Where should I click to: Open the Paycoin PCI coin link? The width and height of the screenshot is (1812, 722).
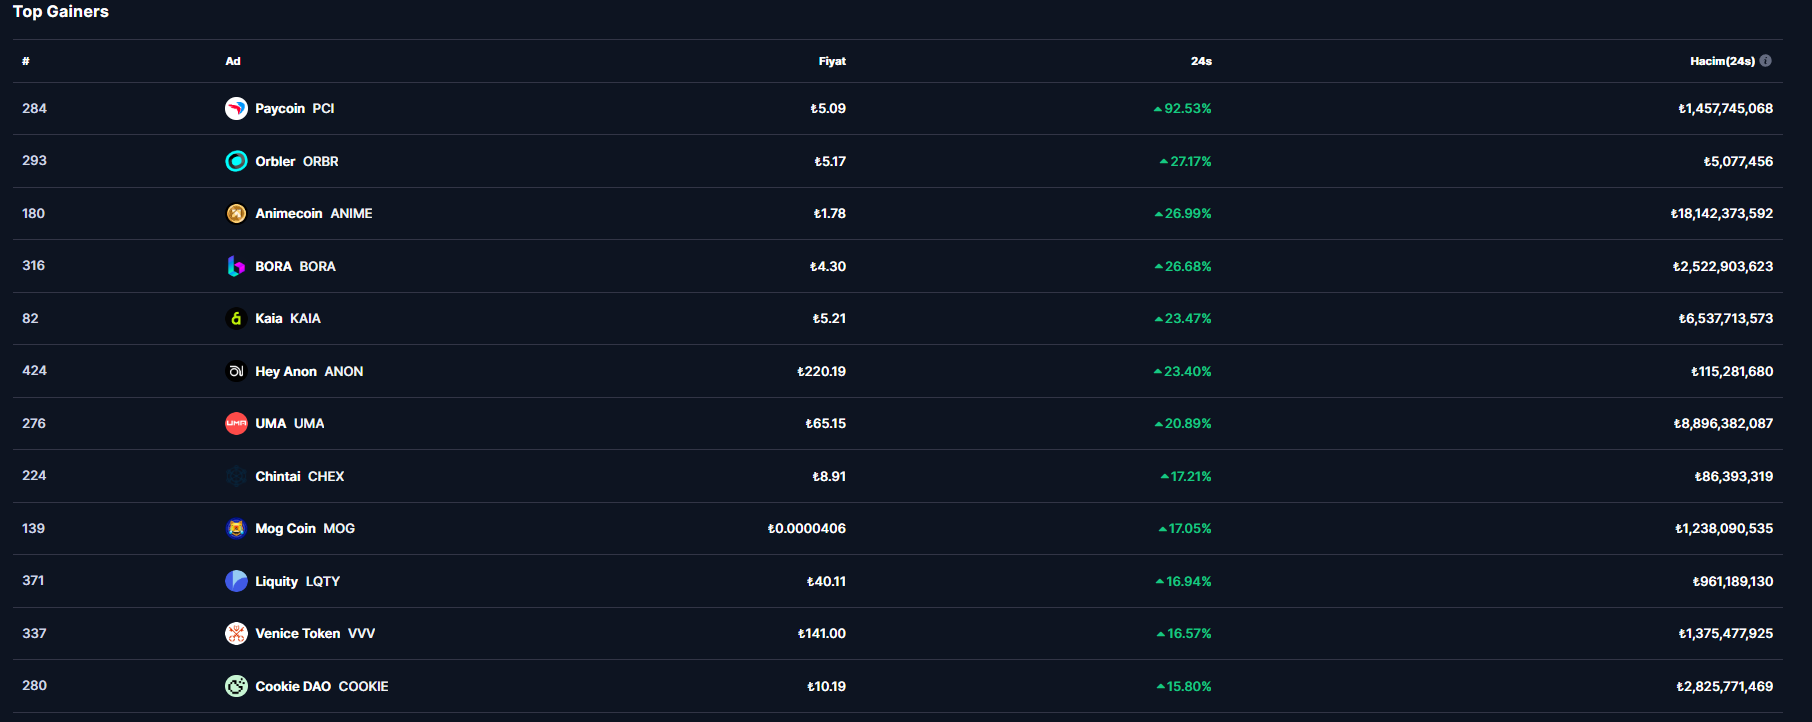click(294, 108)
